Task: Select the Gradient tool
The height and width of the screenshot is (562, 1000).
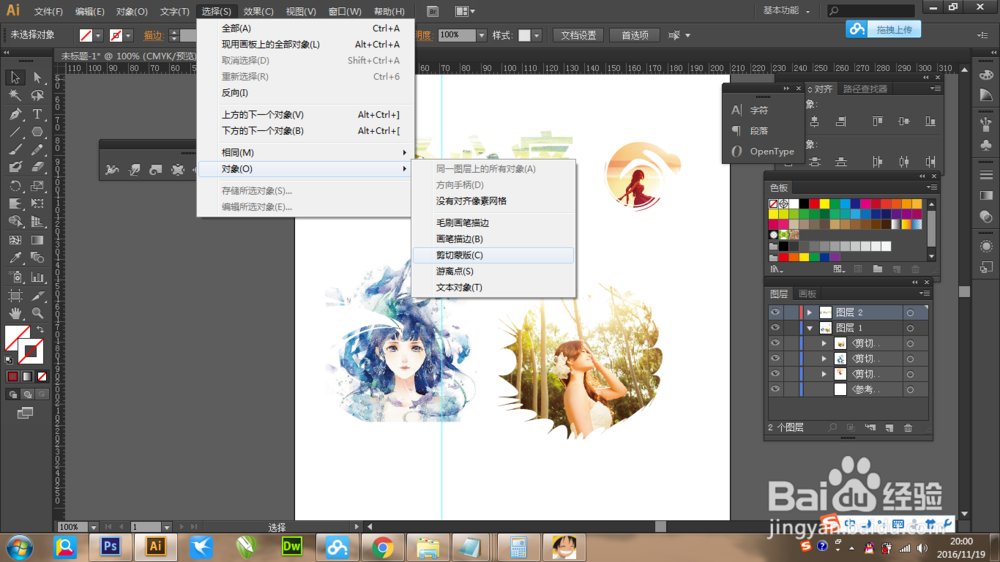Action: pos(37,240)
